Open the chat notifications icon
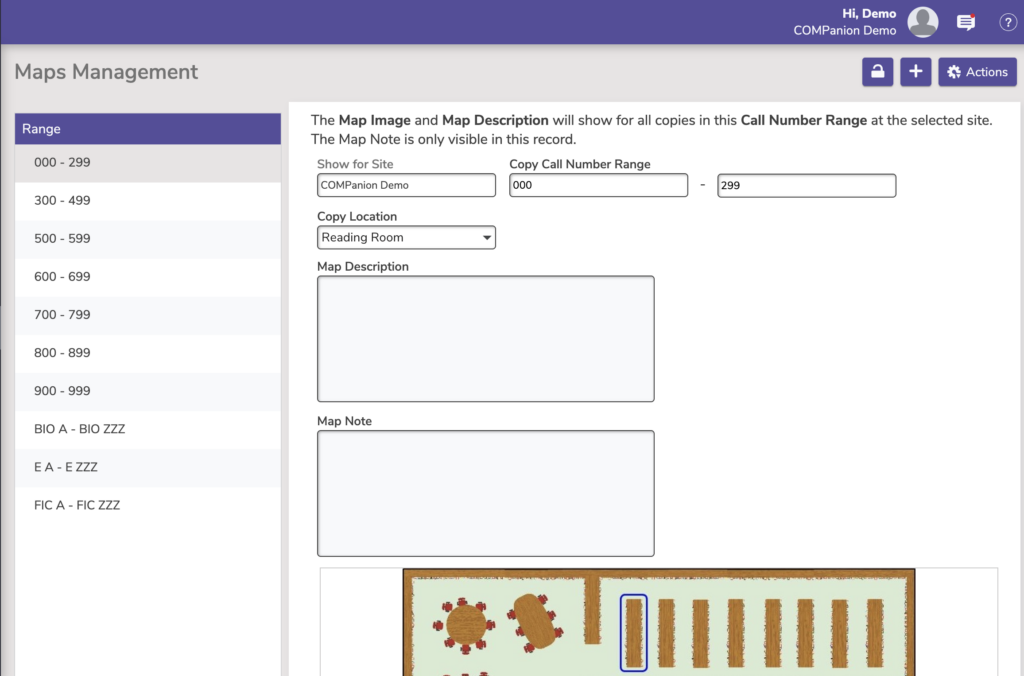The width and height of the screenshot is (1024, 676). [965, 22]
